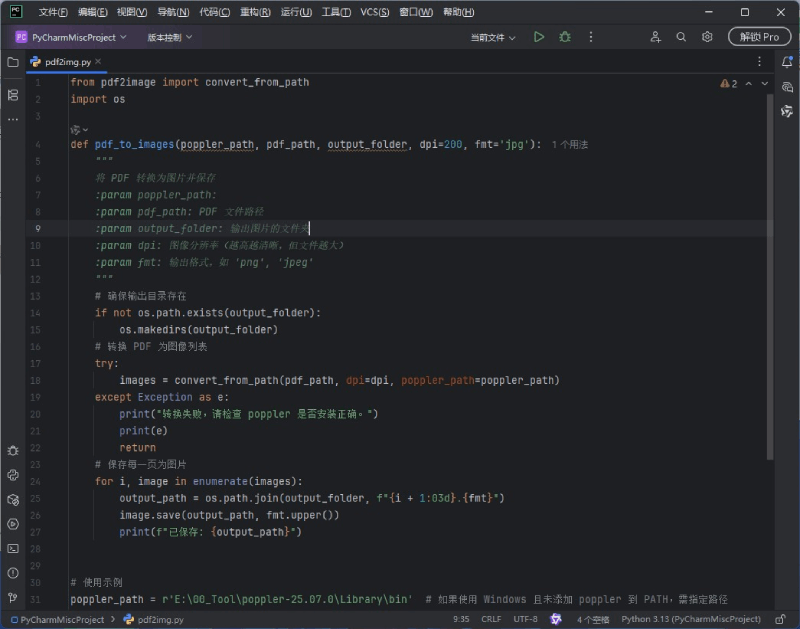The image size is (800, 629).
Task: Start debugging with the bug icon
Action: [x=565, y=37]
